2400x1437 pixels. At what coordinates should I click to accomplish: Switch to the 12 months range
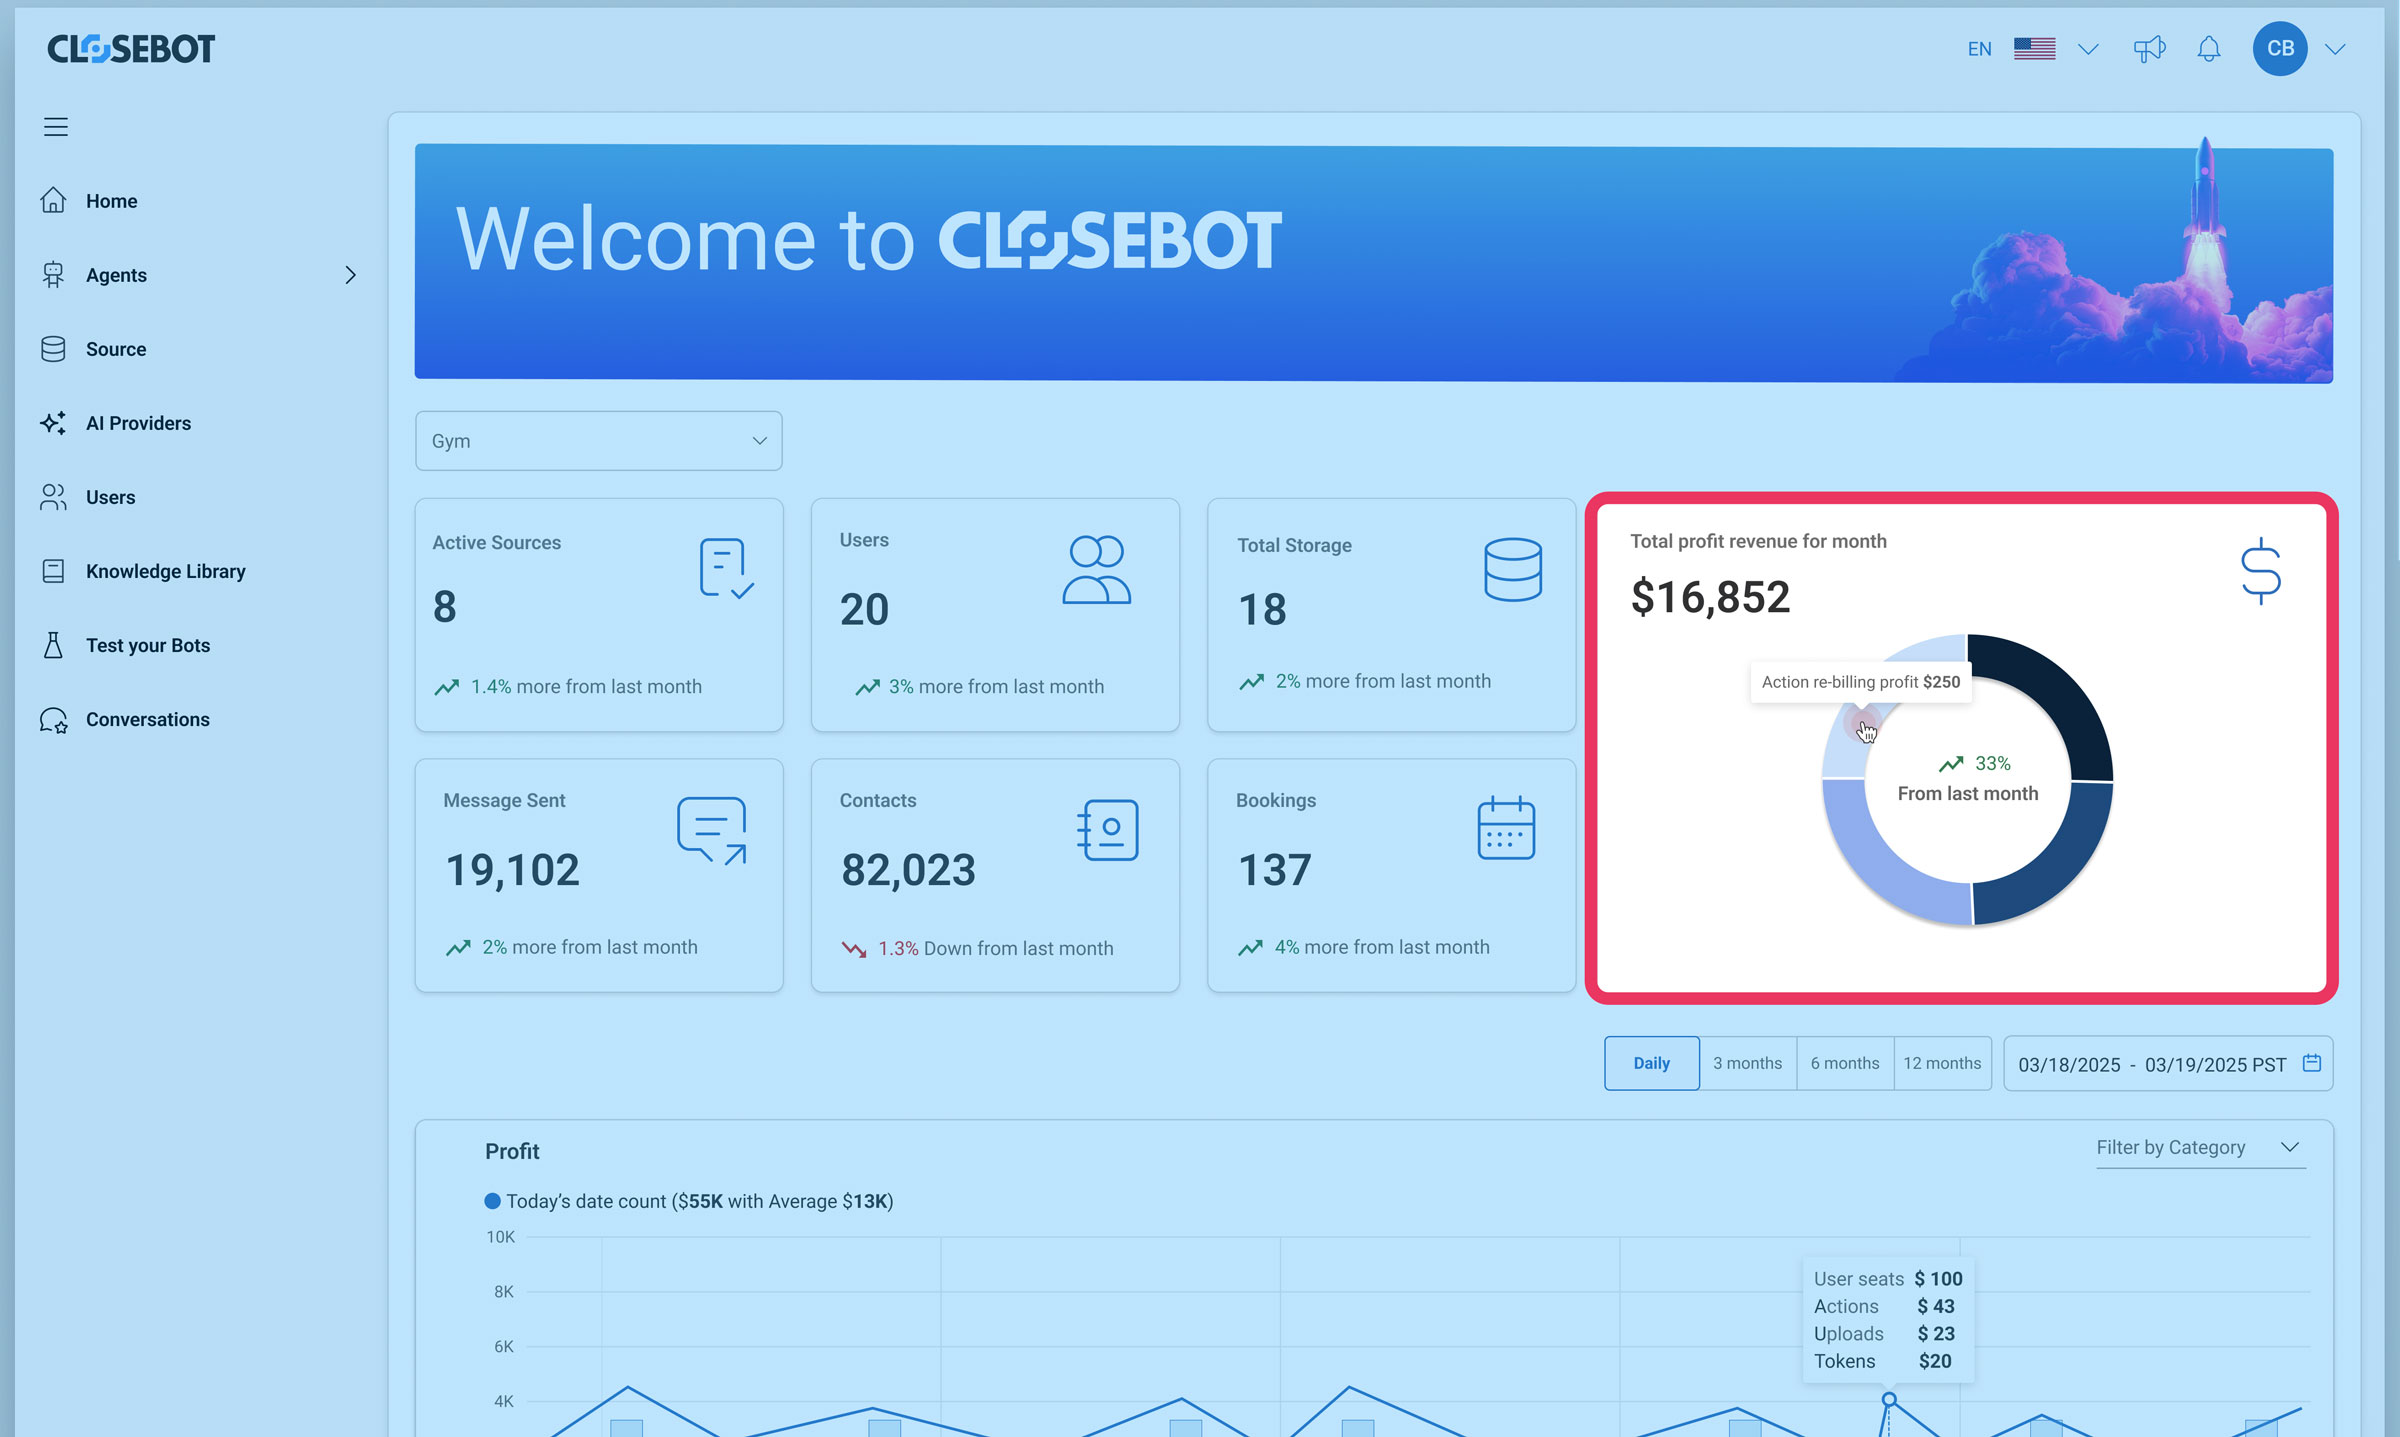1942,1063
